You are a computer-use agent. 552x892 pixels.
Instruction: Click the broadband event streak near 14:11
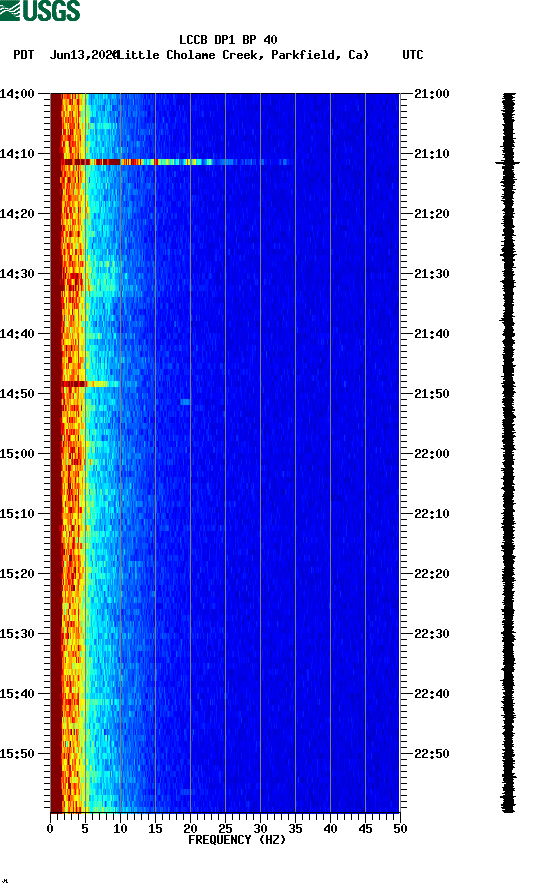[x=176, y=162]
